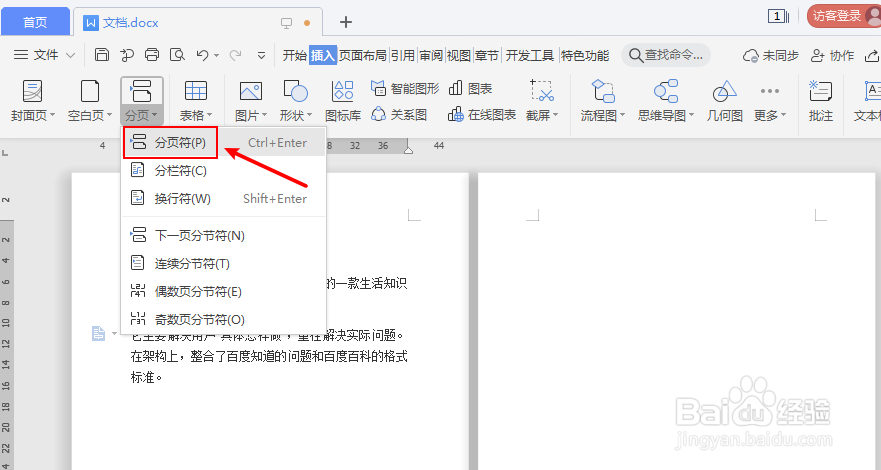Open a new tab with plus button

346,22
